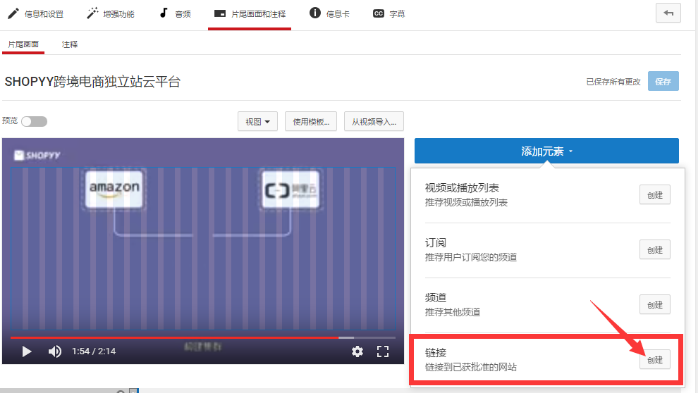Select the 片尾画面 sub-tab
The height and width of the screenshot is (394, 698).
click(23, 45)
